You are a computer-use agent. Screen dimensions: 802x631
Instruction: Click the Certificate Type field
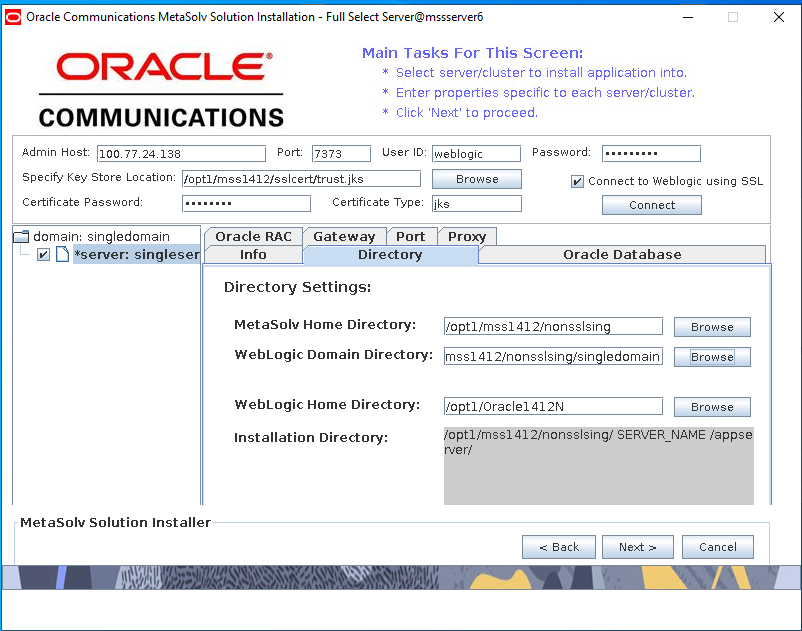point(477,204)
